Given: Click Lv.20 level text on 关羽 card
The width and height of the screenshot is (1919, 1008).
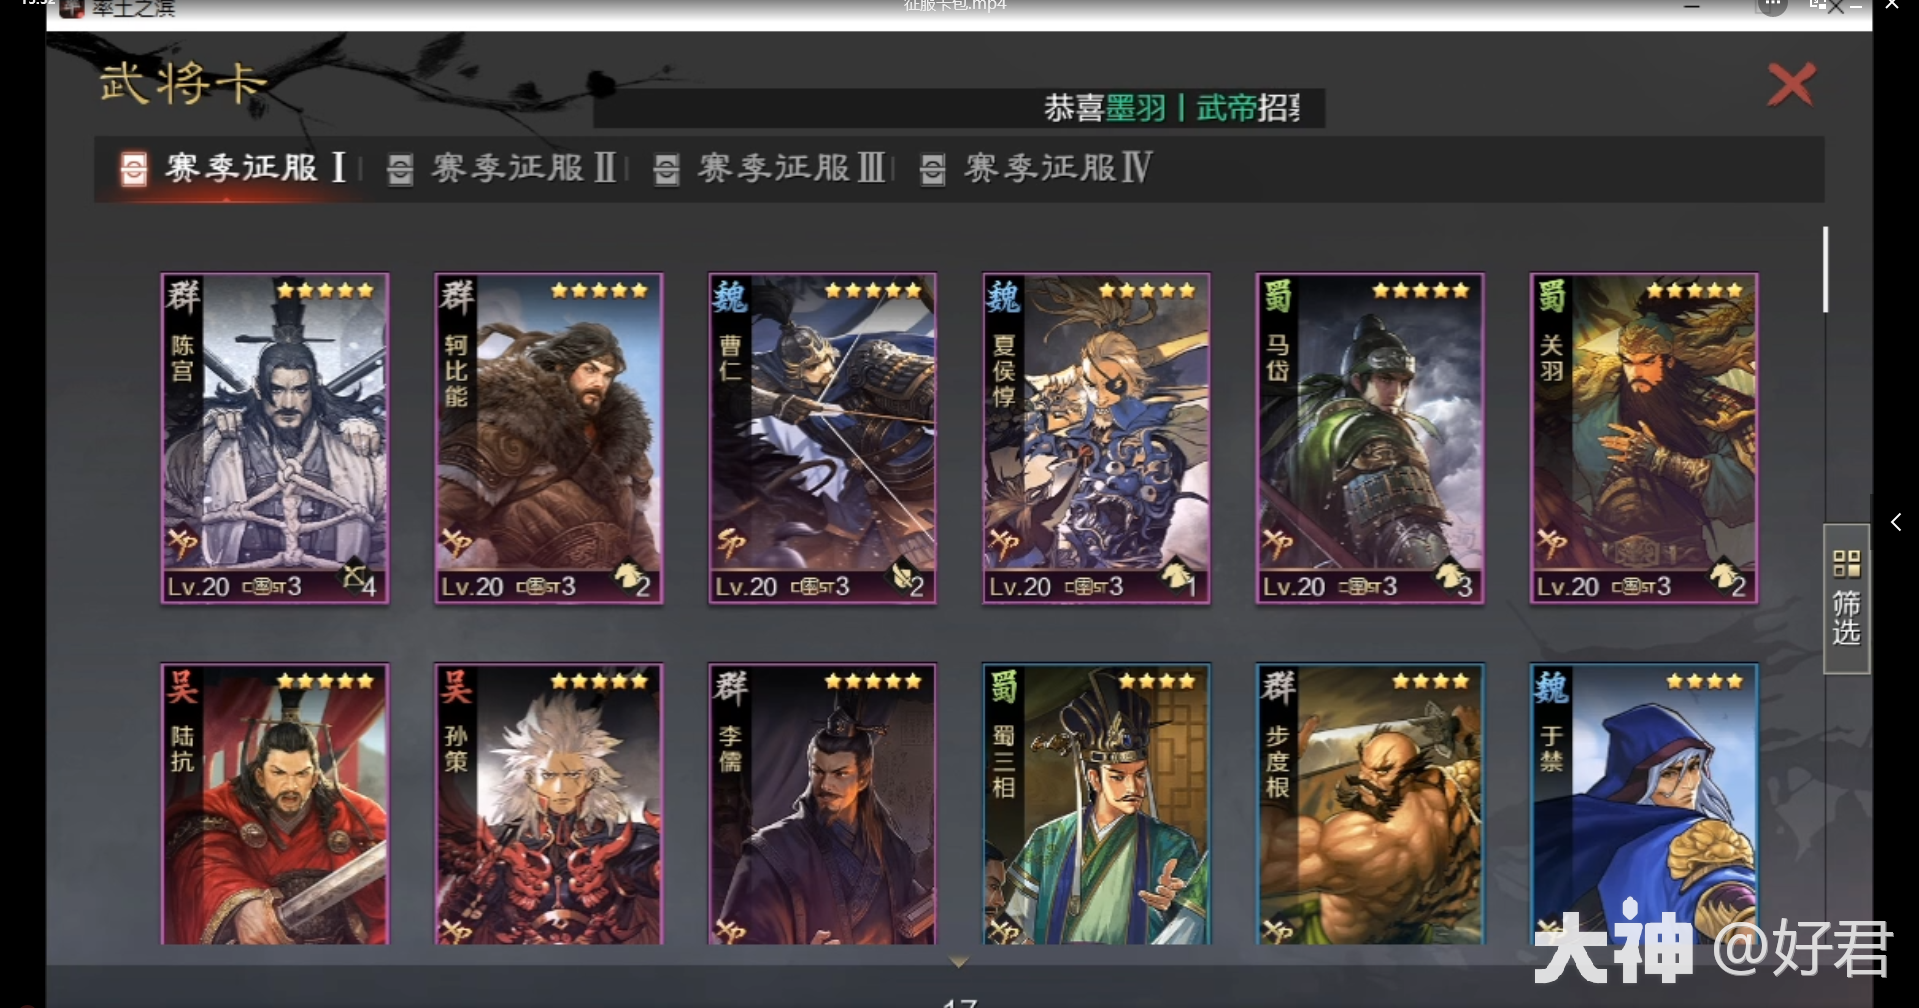Looking at the screenshot, I should (1569, 587).
